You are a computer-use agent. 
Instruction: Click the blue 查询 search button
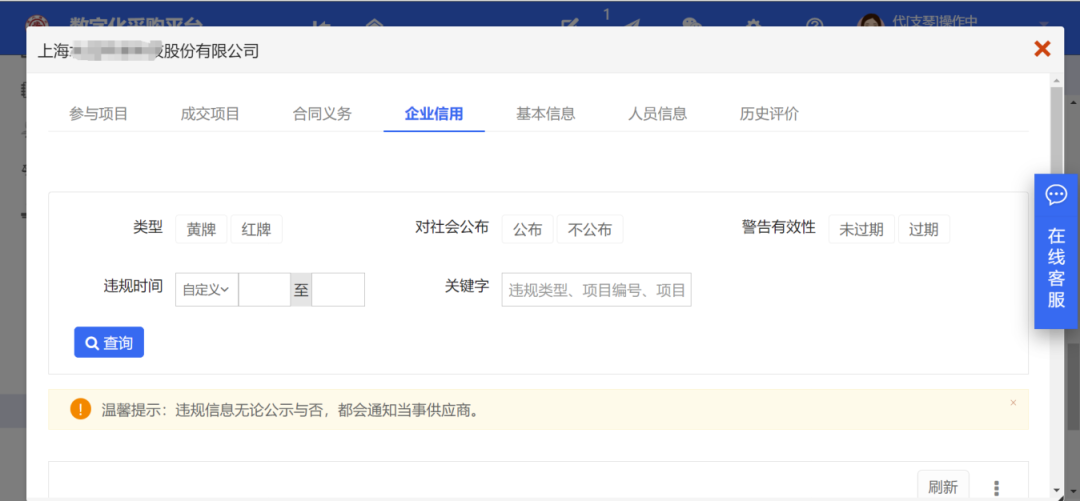tap(109, 342)
